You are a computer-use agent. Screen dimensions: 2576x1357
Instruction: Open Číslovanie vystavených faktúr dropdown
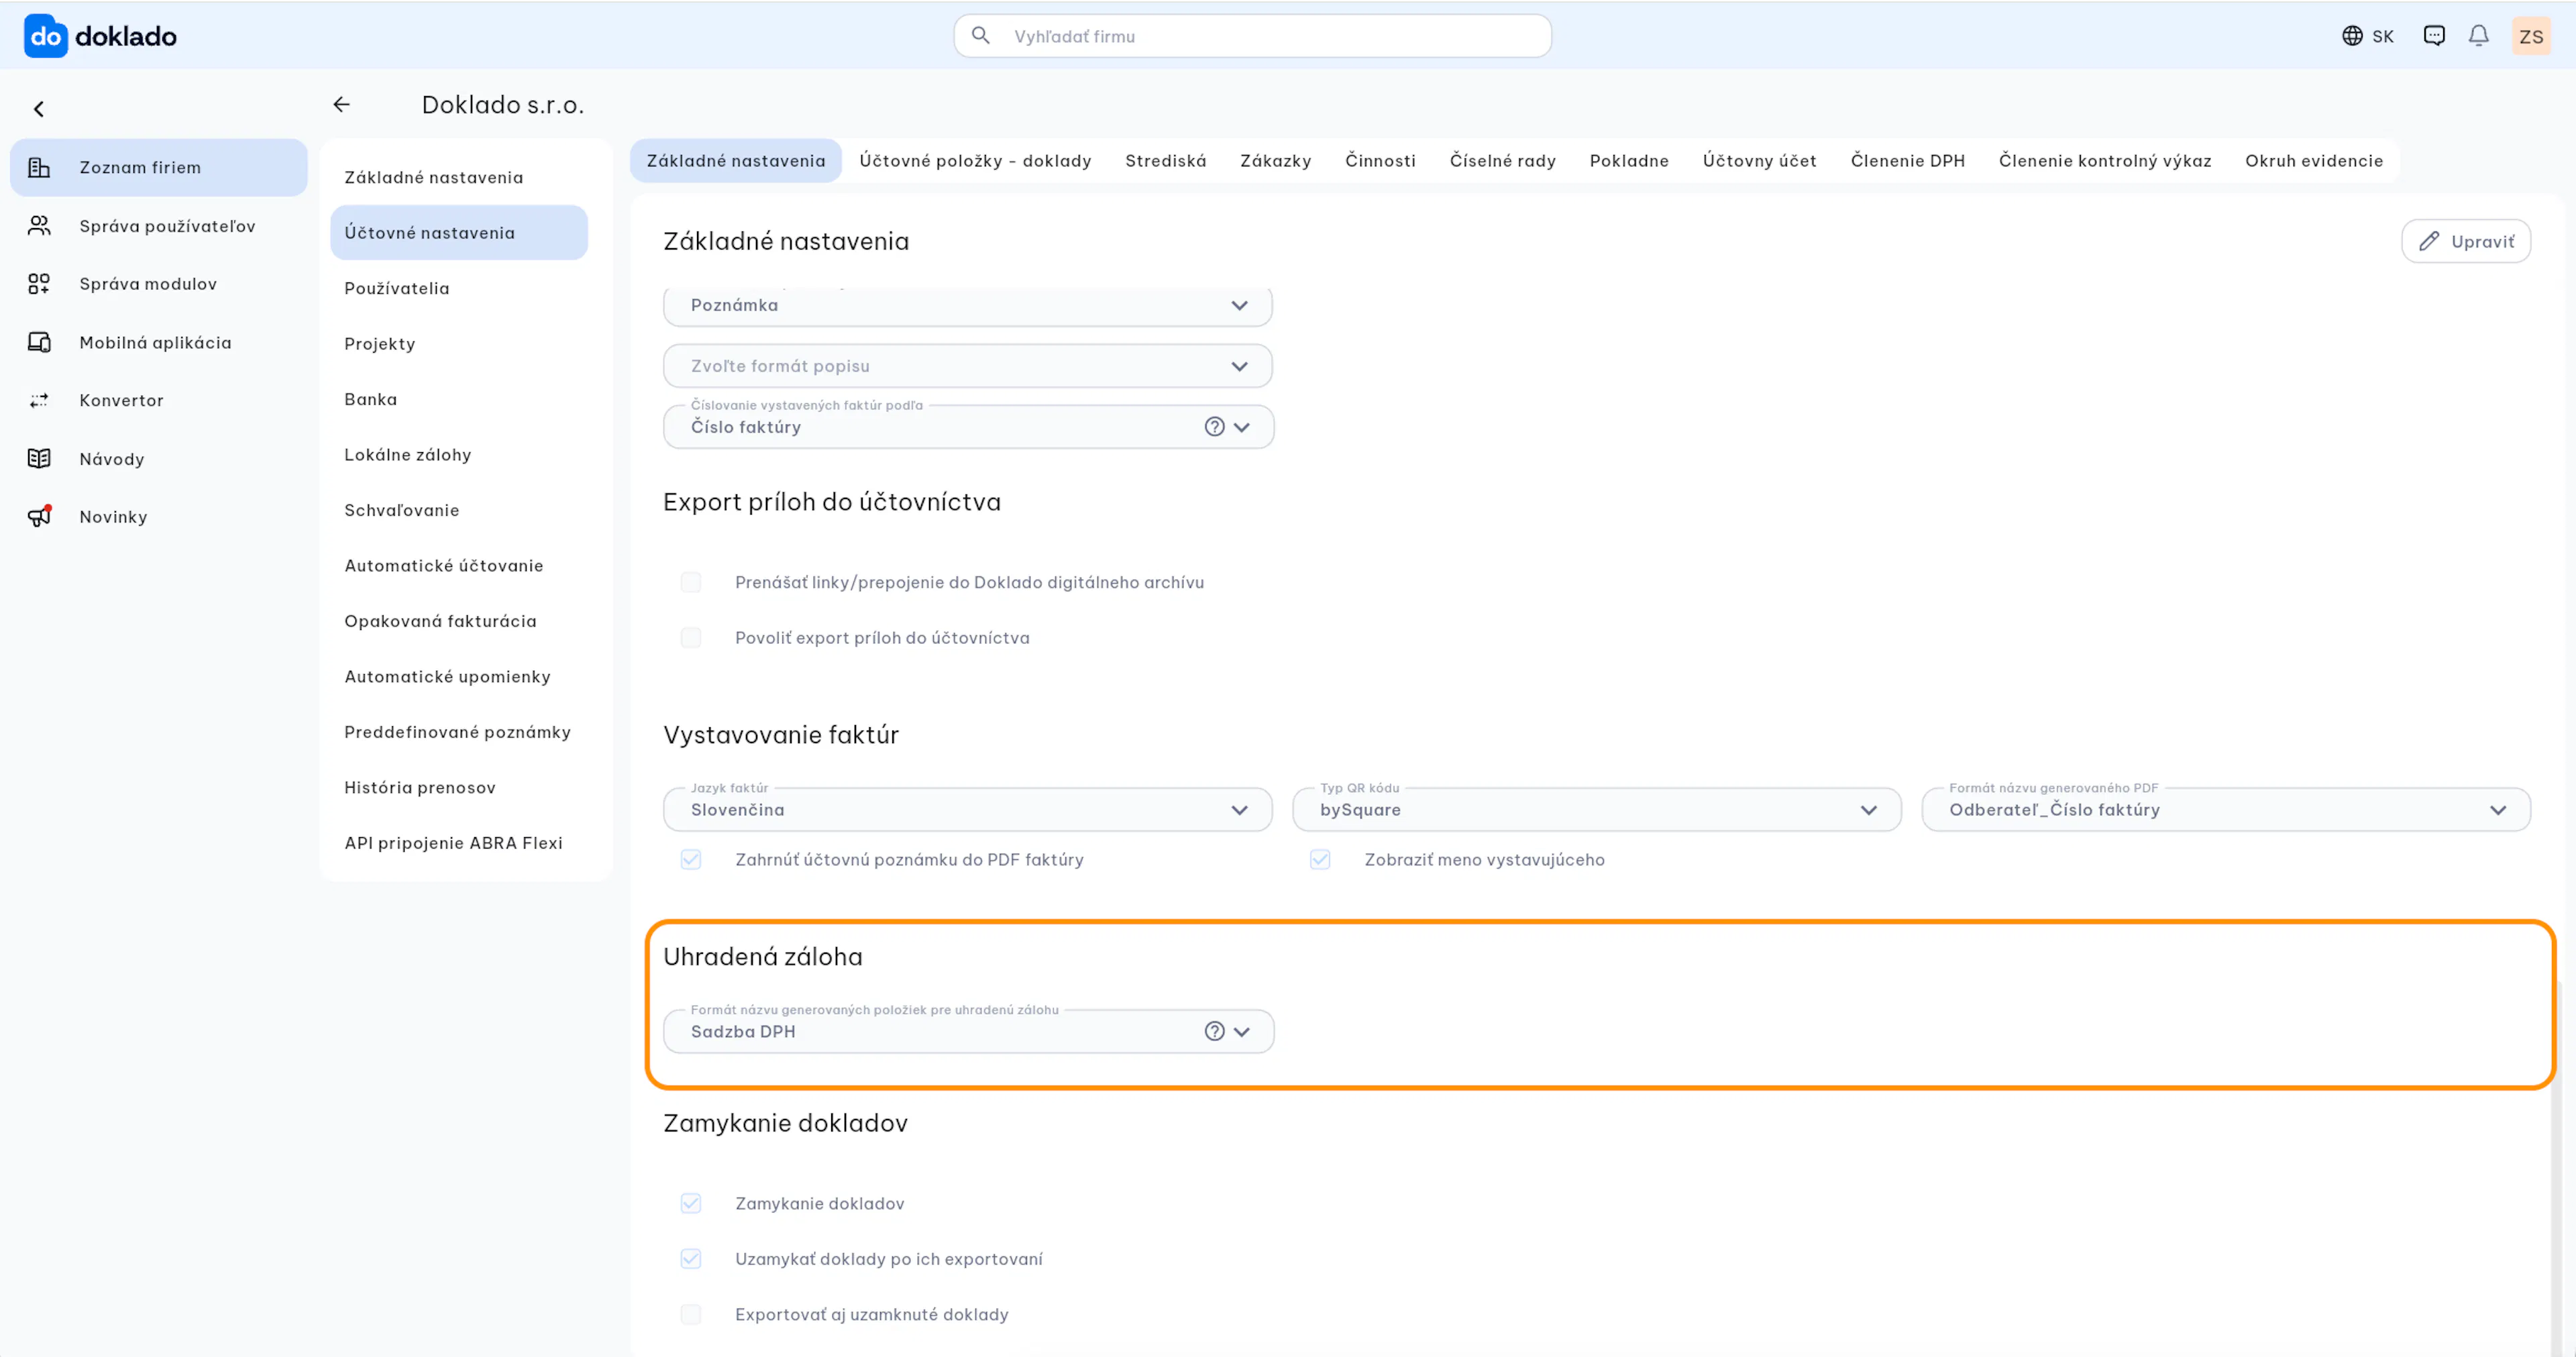[x=967, y=427]
